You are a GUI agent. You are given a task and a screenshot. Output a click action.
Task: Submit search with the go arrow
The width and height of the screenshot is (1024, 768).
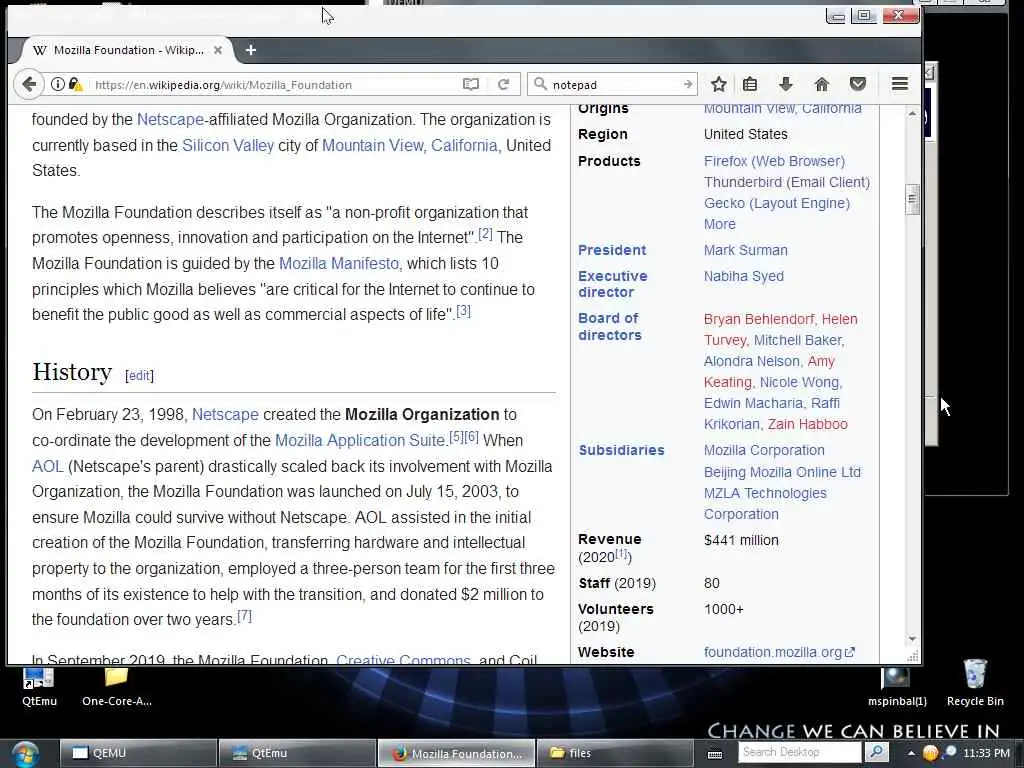coord(688,84)
